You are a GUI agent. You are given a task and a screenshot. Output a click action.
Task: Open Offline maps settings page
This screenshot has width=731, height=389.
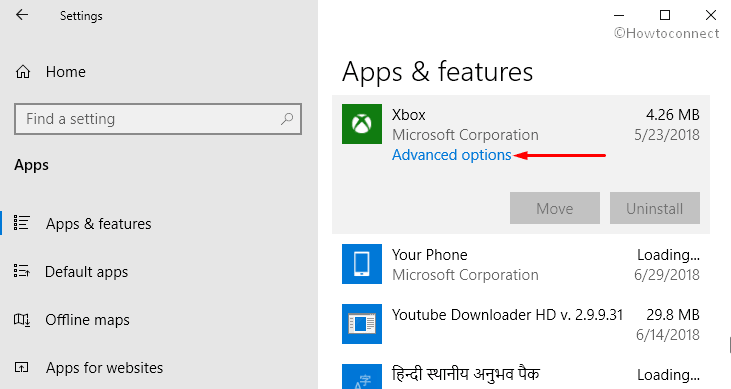pyautogui.click(x=87, y=320)
